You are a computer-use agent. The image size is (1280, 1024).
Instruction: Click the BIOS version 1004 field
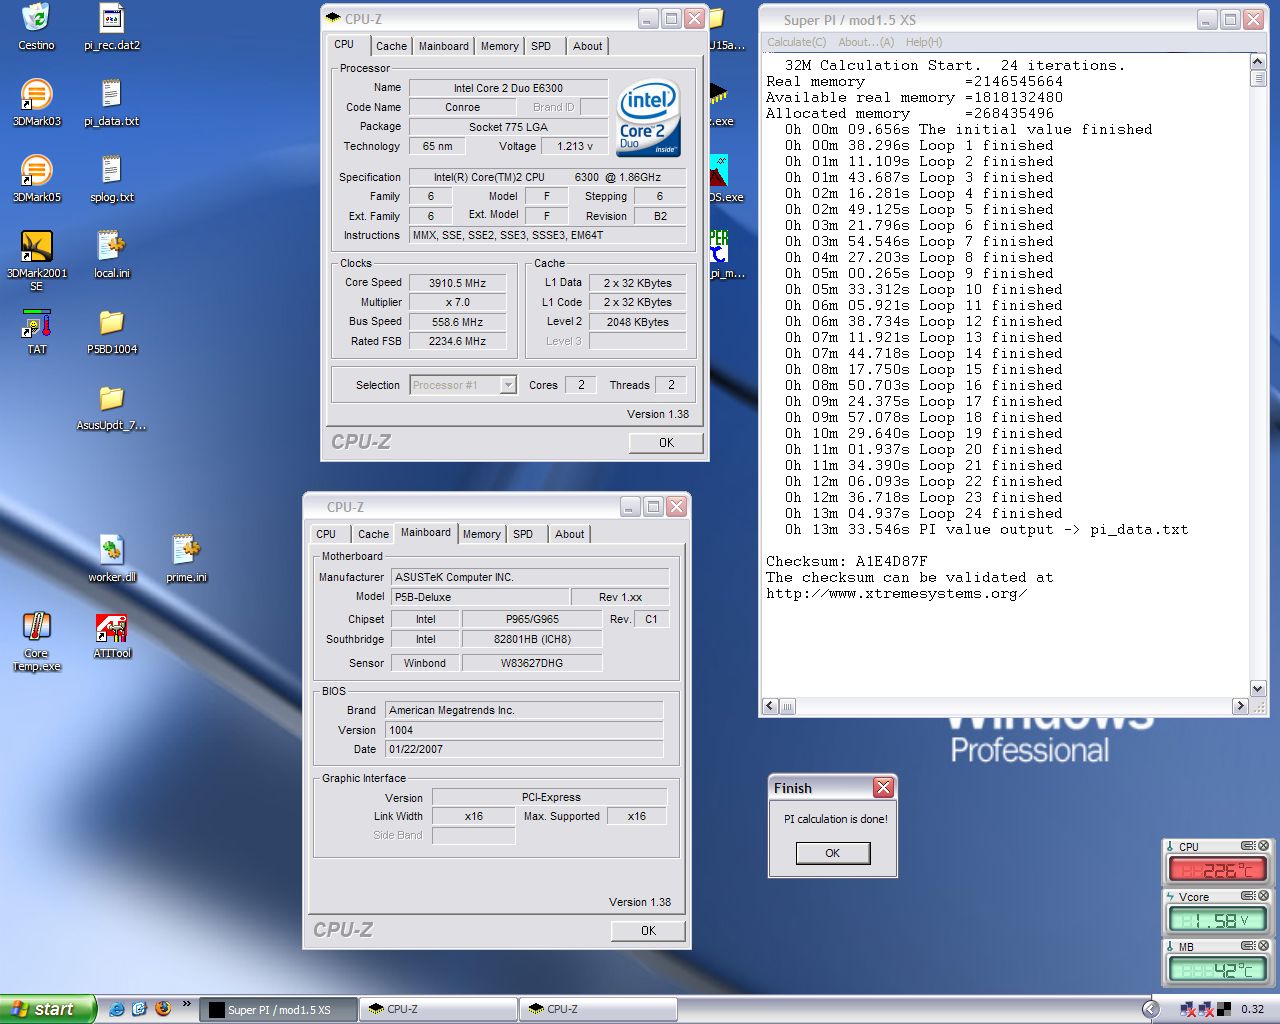(x=523, y=730)
